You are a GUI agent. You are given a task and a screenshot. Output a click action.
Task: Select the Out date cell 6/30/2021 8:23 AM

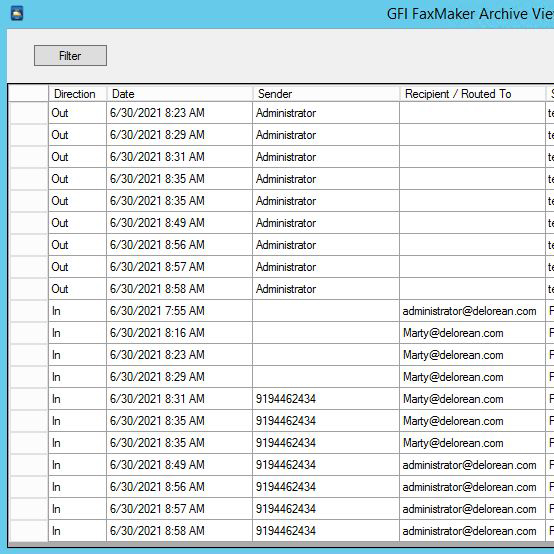pos(179,113)
